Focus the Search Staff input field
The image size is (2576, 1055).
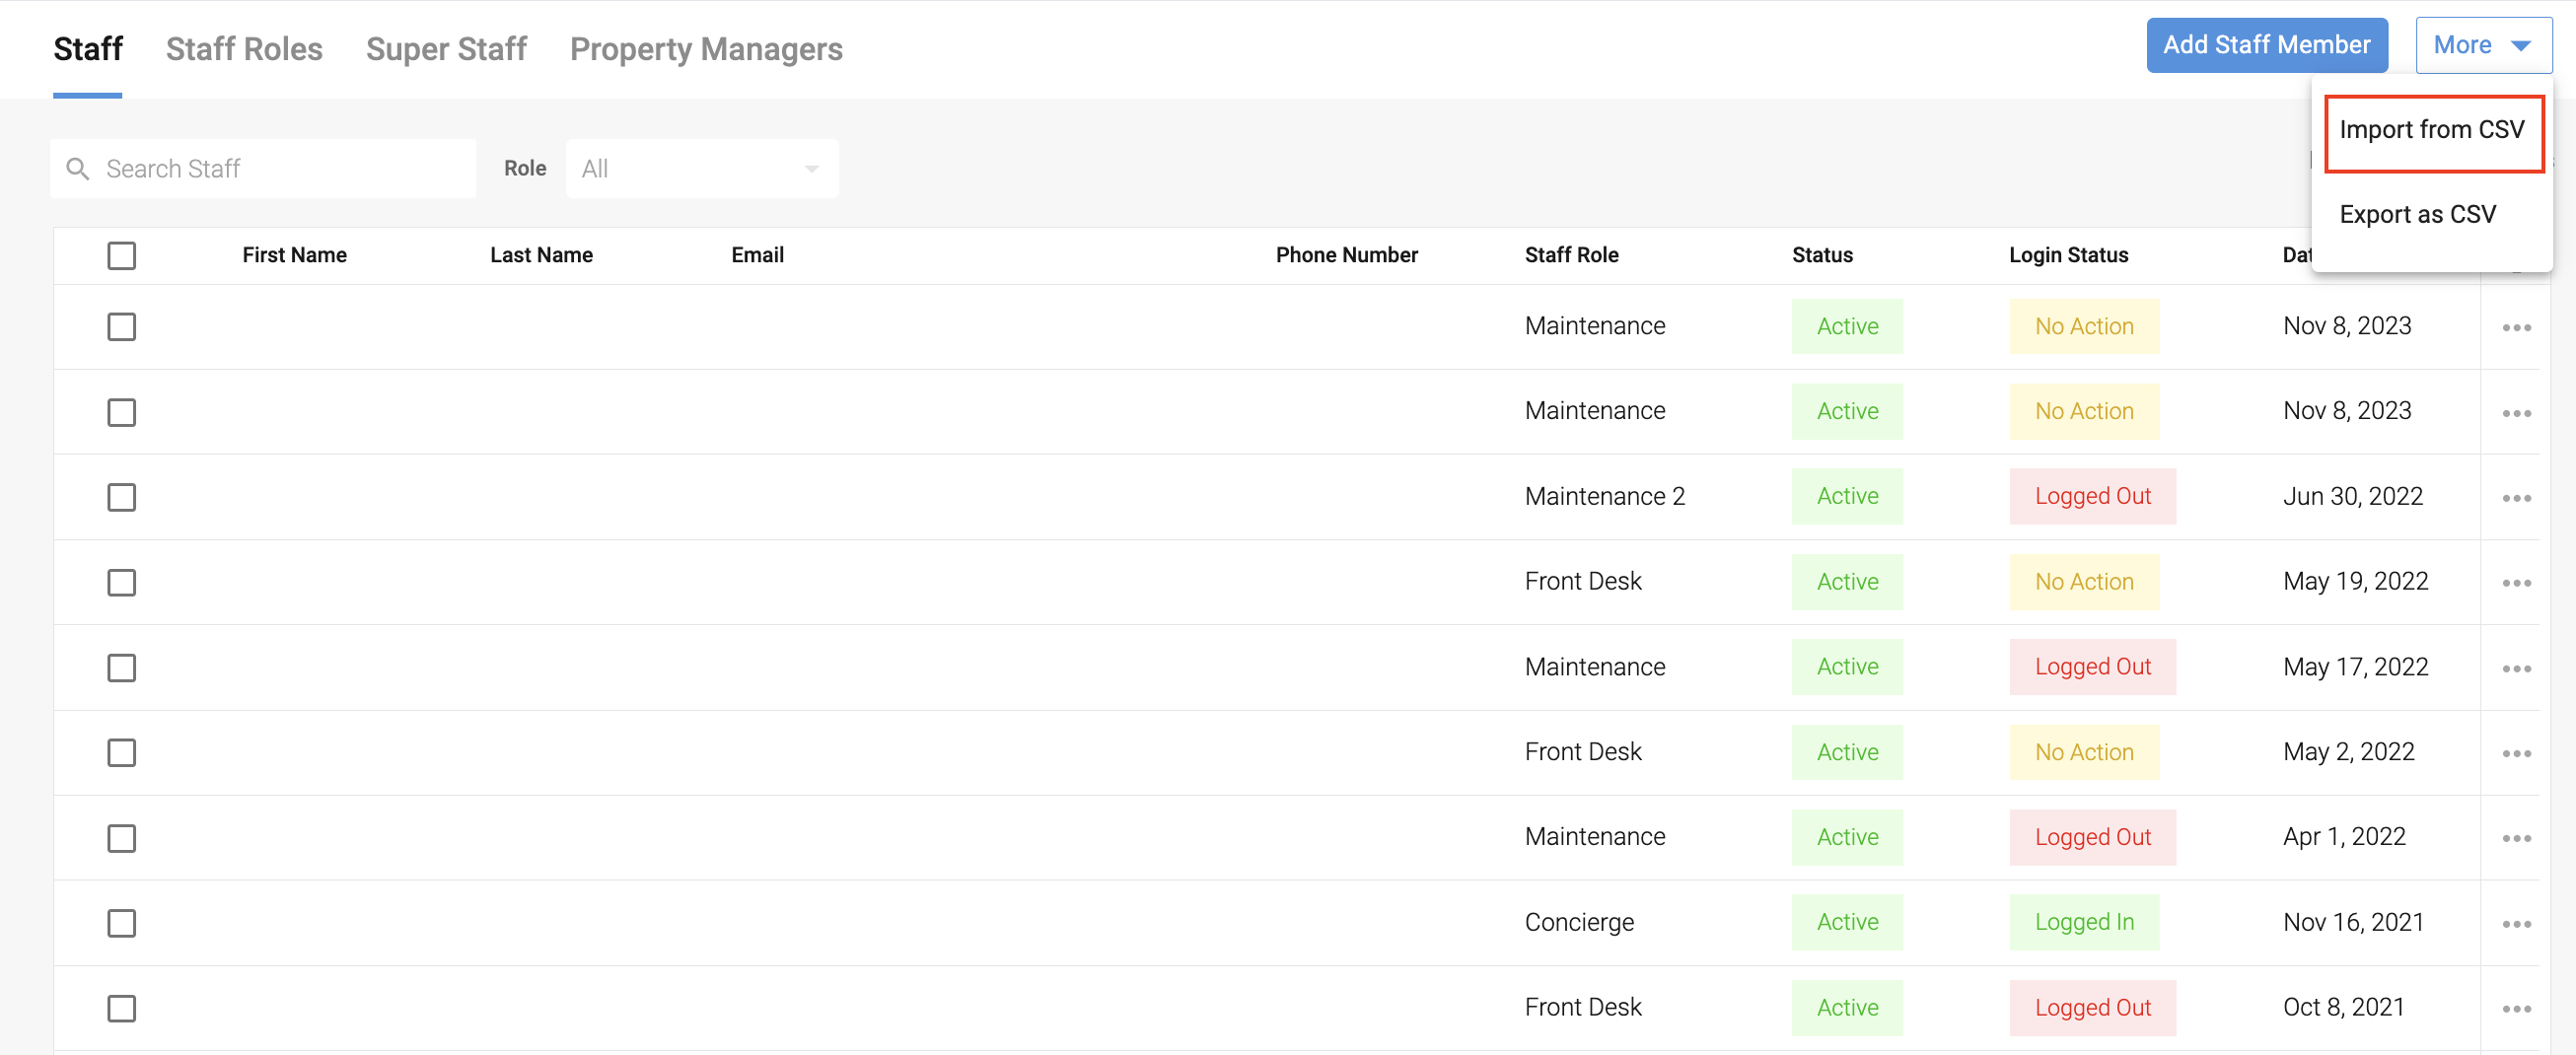(280, 169)
